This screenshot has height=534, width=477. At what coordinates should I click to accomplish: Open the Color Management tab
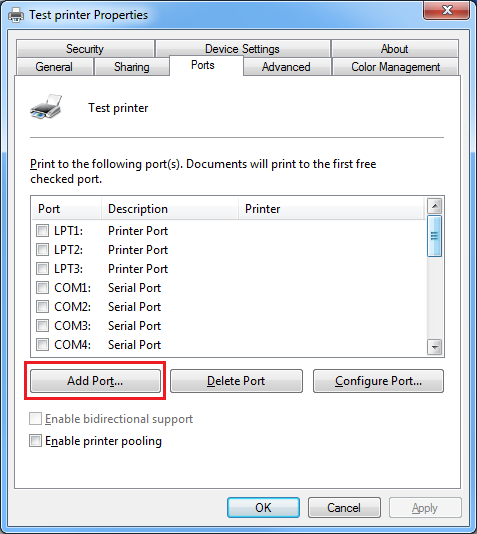pyautogui.click(x=395, y=67)
